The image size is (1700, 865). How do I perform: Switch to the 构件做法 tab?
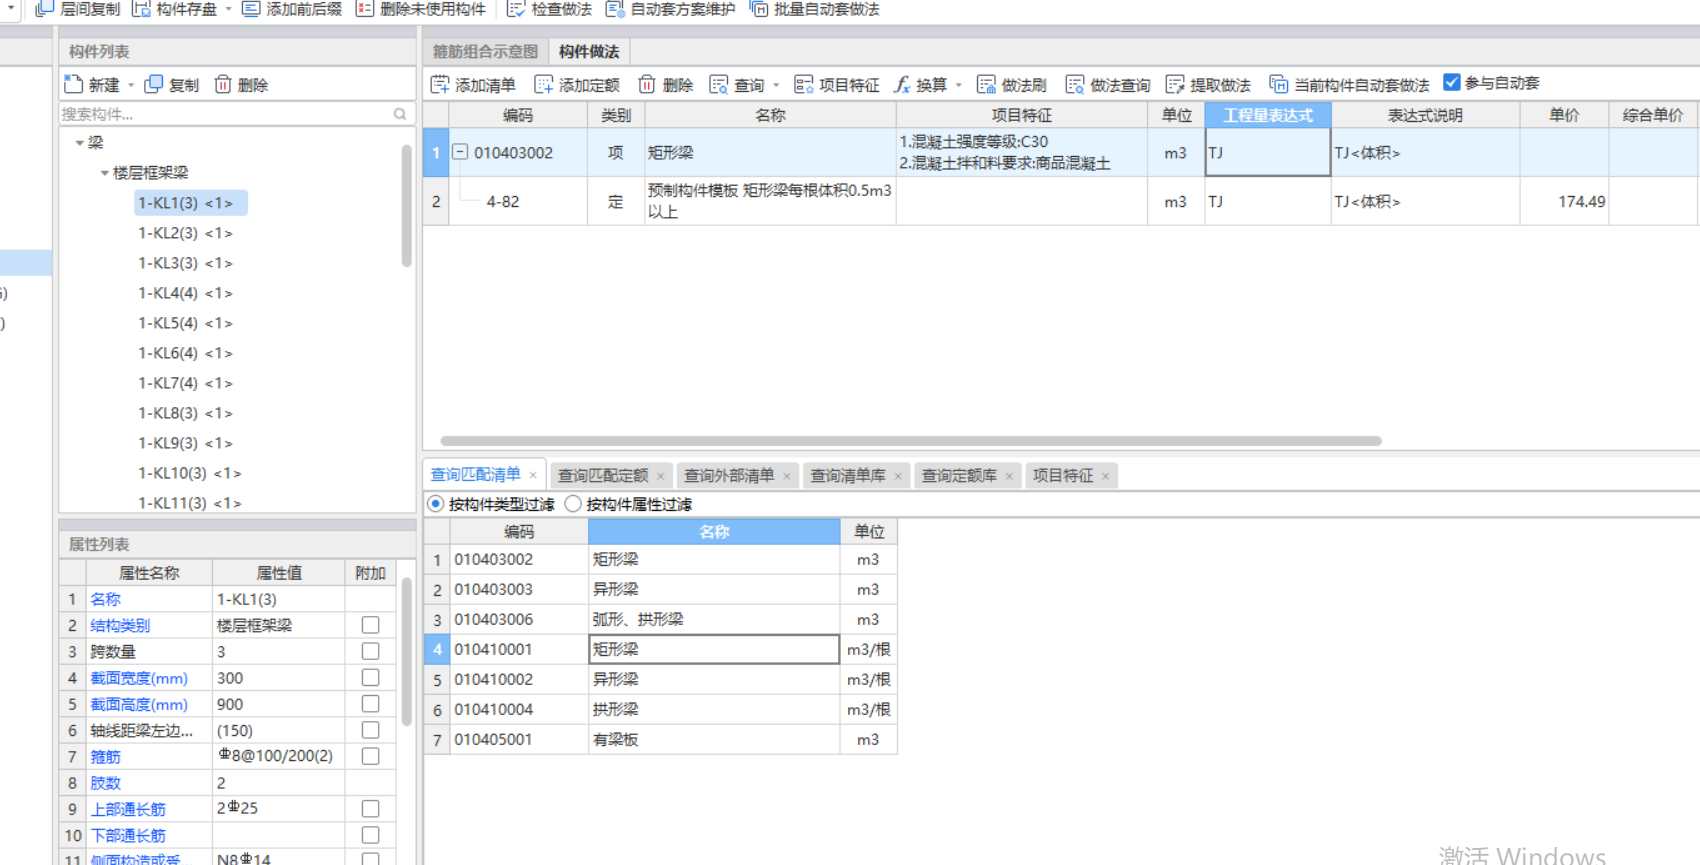click(x=589, y=51)
